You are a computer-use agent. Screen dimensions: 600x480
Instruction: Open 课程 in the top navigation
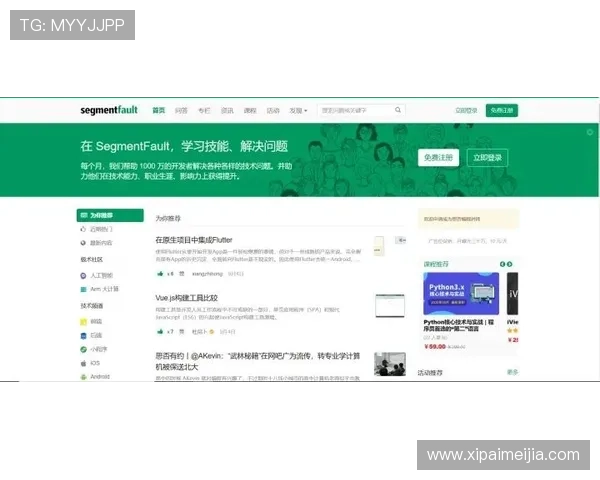pyautogui.click(x=250, y=111)
